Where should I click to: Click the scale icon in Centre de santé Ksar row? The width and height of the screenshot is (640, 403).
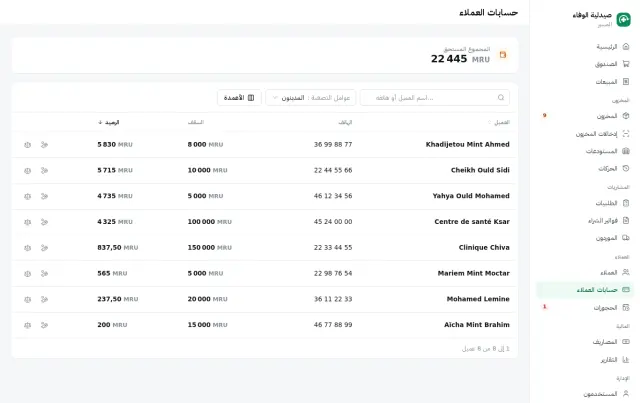[27, 222]
